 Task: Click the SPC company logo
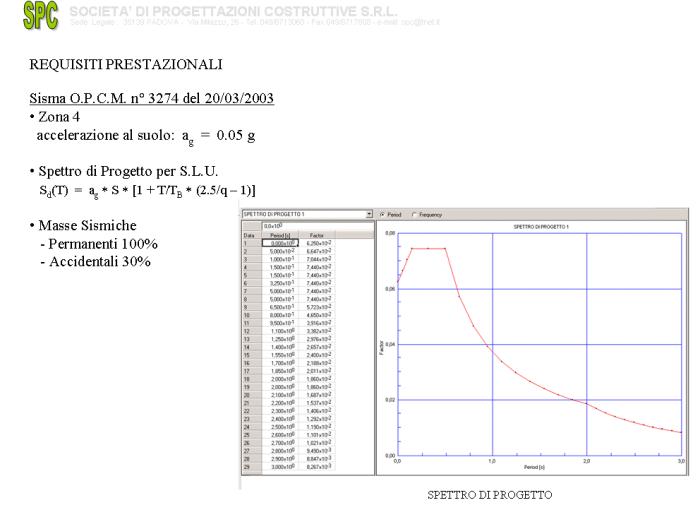pos(40,15)
